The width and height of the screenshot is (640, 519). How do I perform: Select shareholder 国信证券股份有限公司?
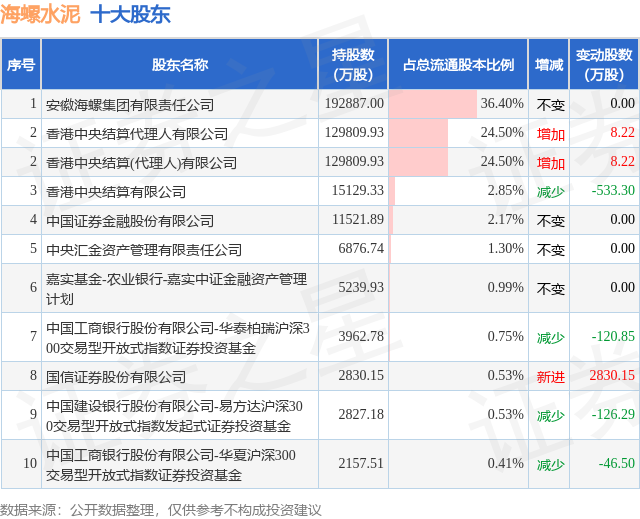point(116,377)
